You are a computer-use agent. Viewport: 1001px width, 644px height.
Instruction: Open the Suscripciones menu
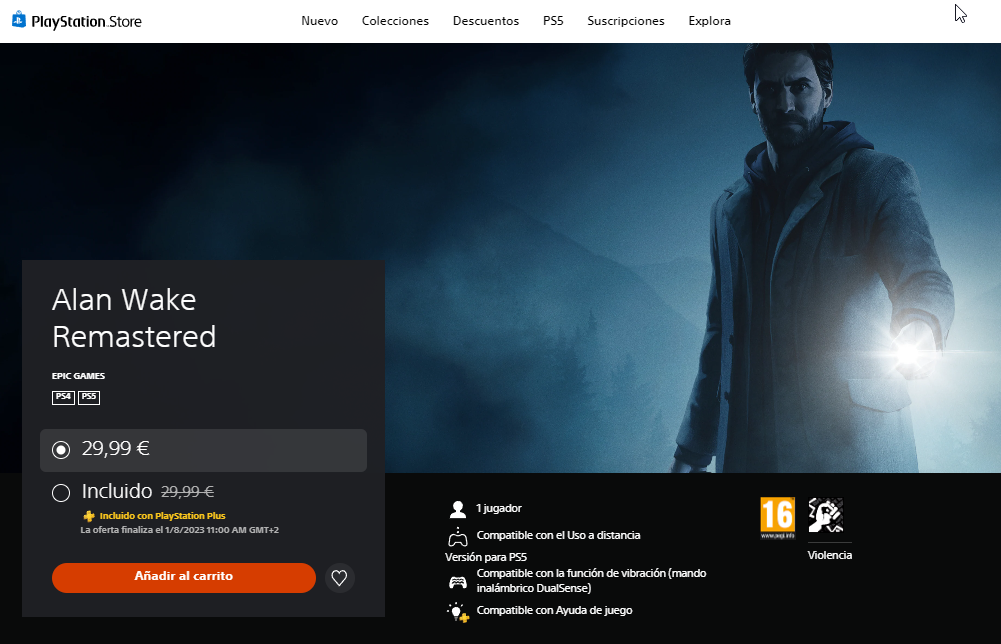click(626, 21)
